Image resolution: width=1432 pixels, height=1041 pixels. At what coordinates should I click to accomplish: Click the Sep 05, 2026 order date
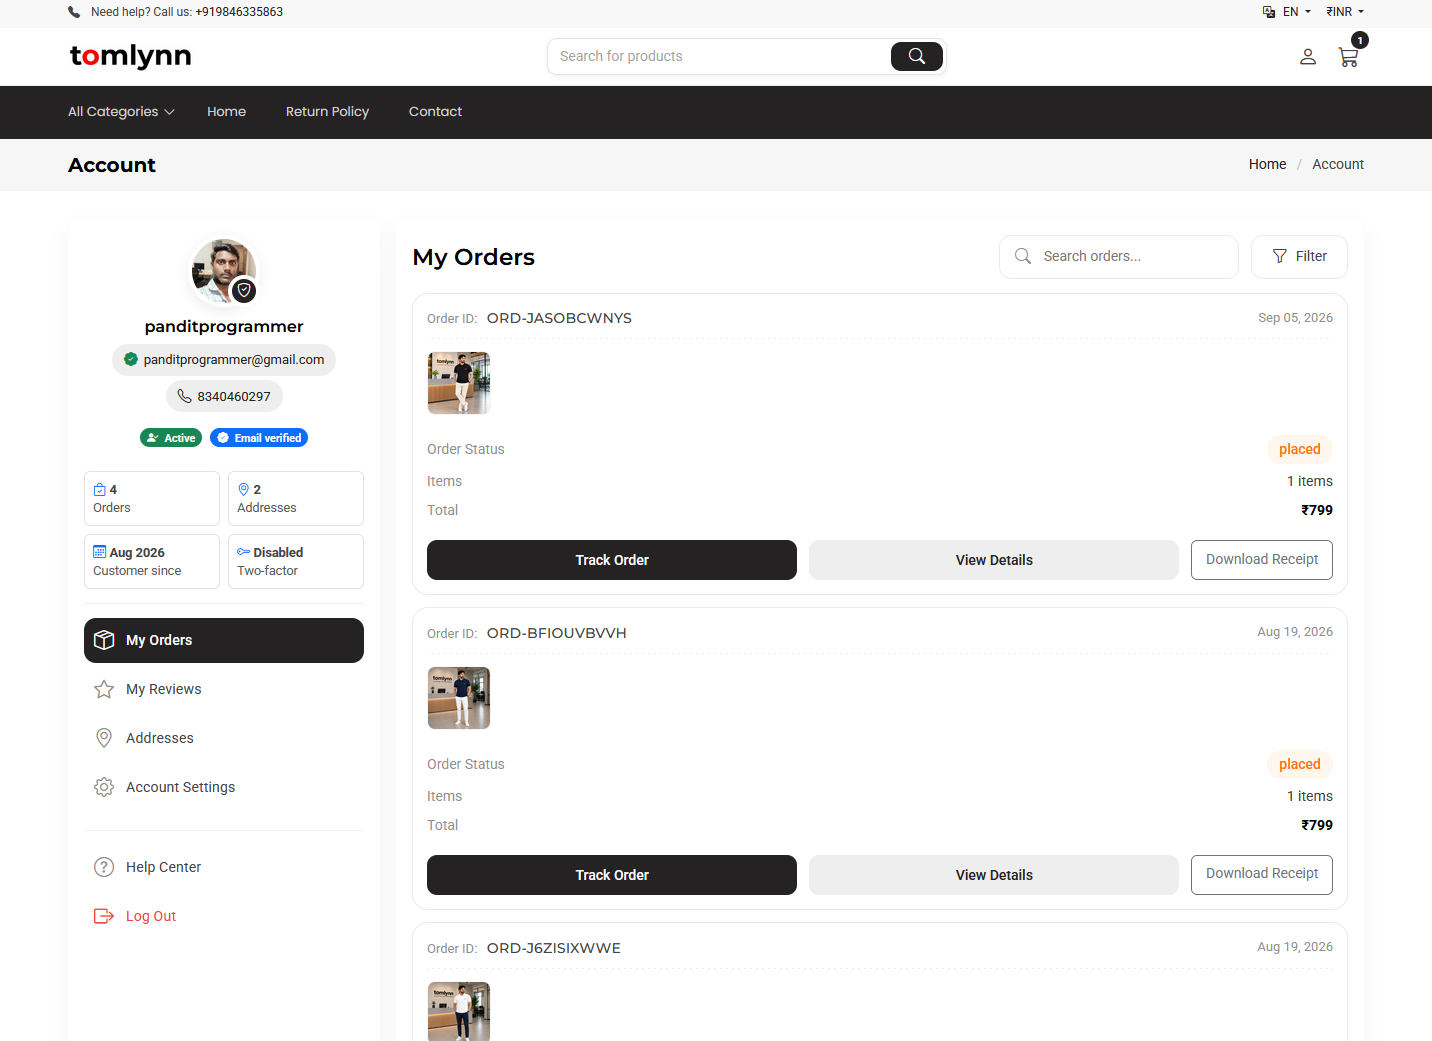coord(1295,318)
